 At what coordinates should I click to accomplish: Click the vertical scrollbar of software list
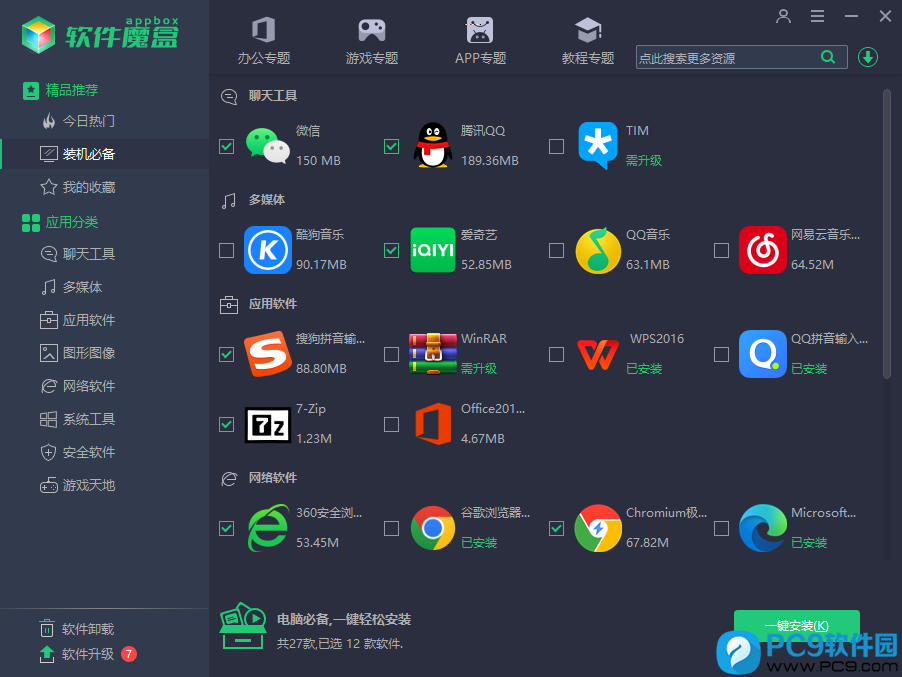point(886,234)
